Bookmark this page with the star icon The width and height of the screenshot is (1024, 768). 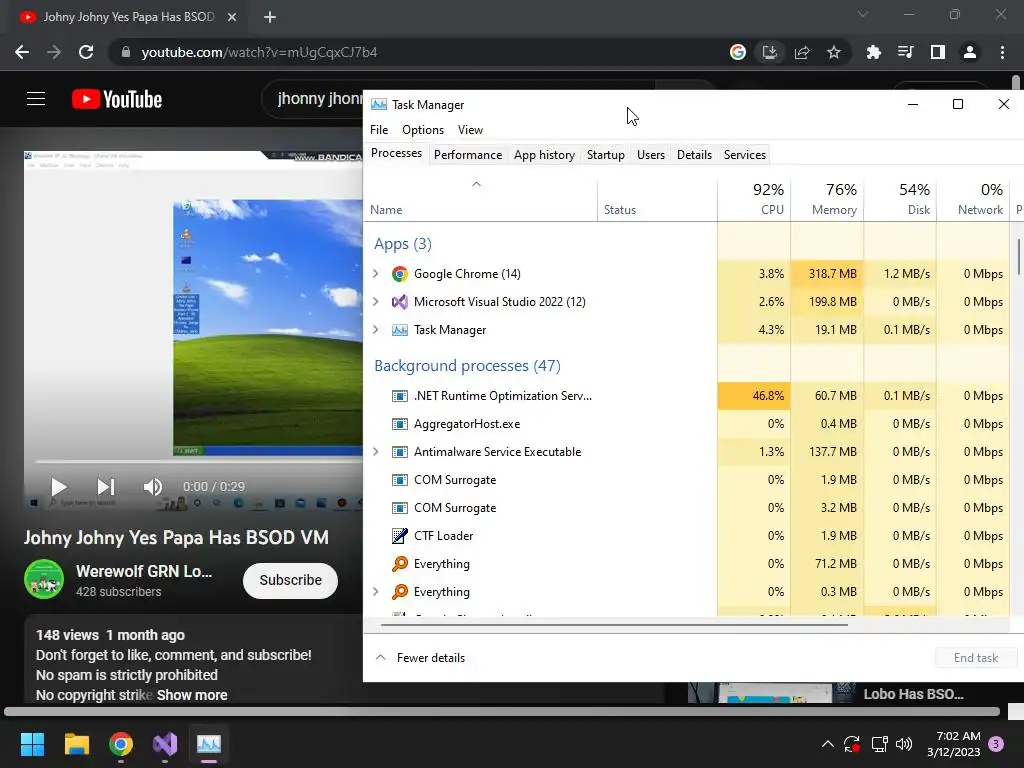(834, 52)
